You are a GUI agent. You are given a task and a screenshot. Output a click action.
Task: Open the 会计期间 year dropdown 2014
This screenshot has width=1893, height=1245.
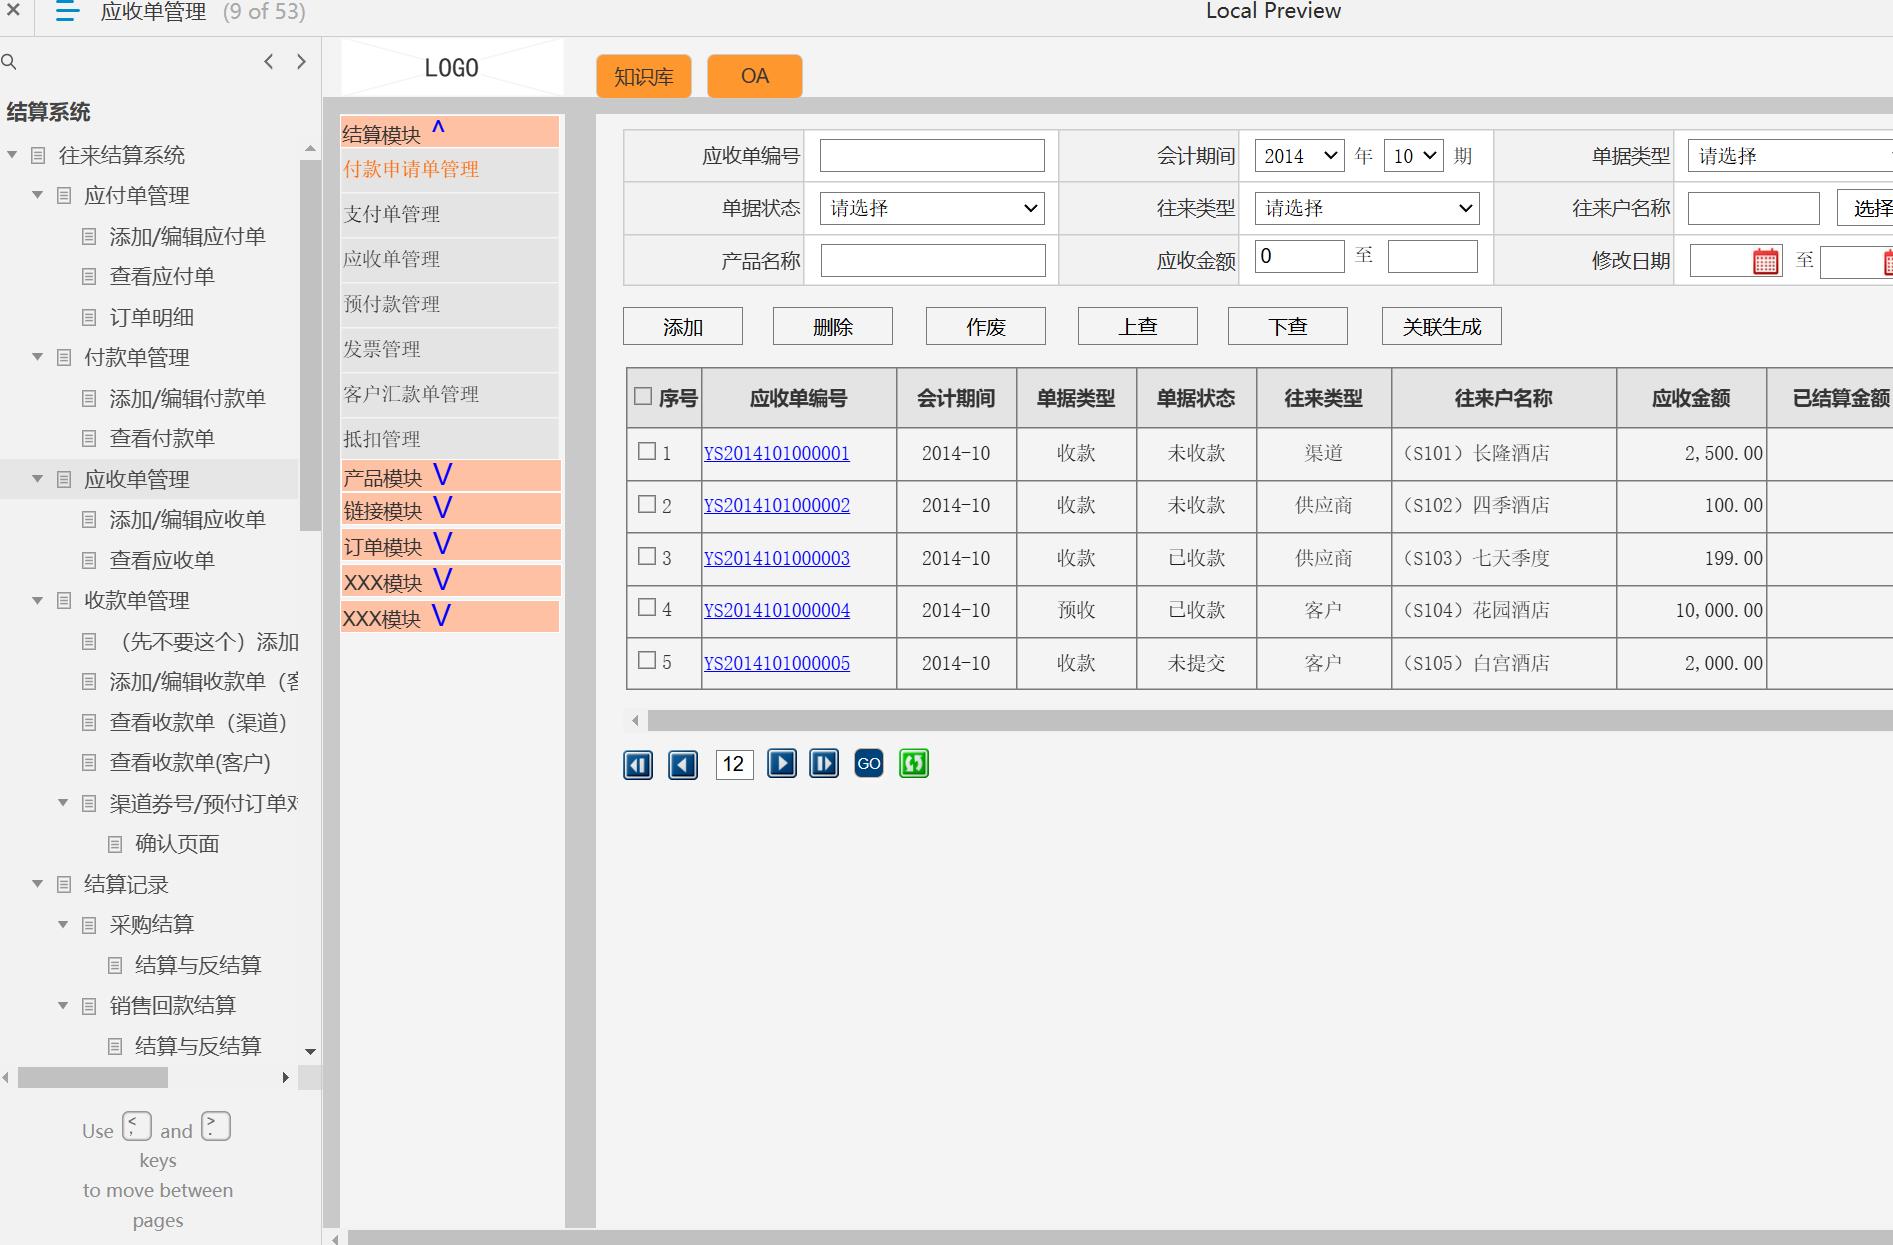click(1299, 156)
